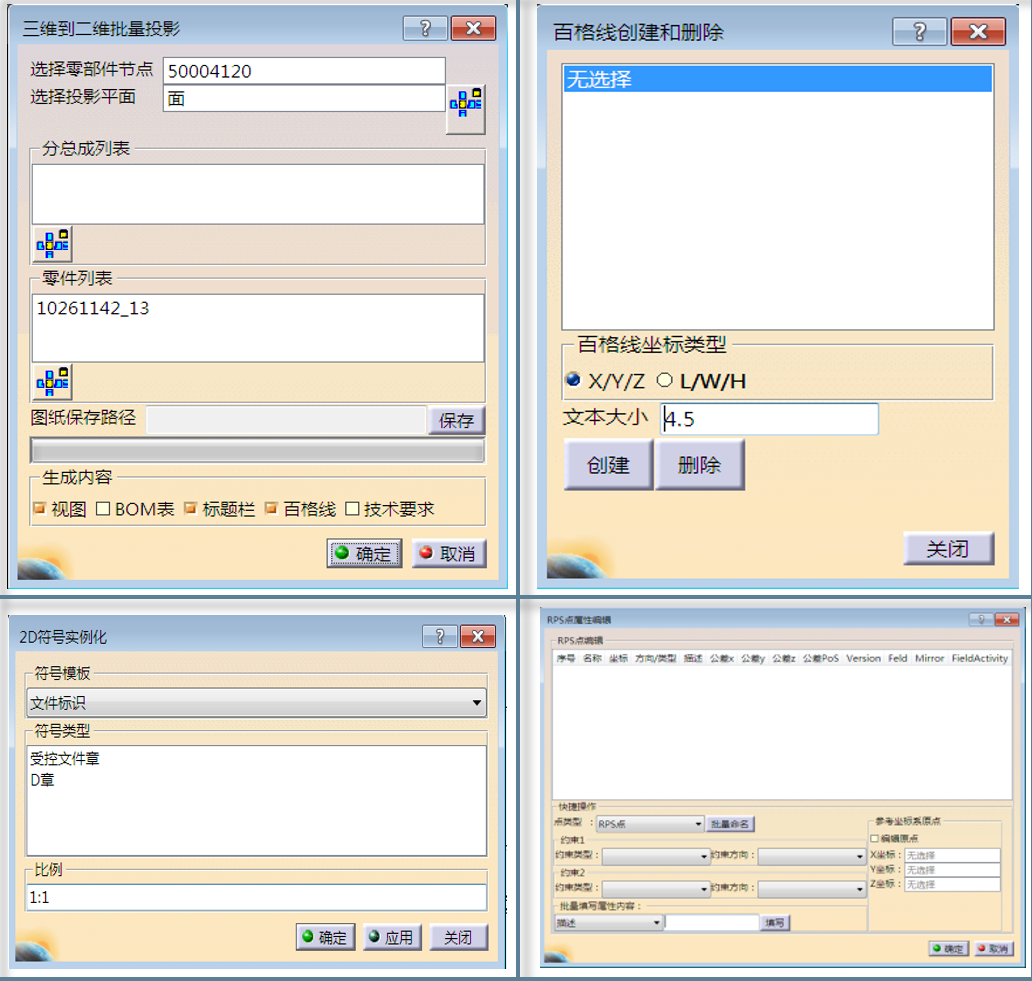Click the selection icon beside 选择投影平面 field

465,102
